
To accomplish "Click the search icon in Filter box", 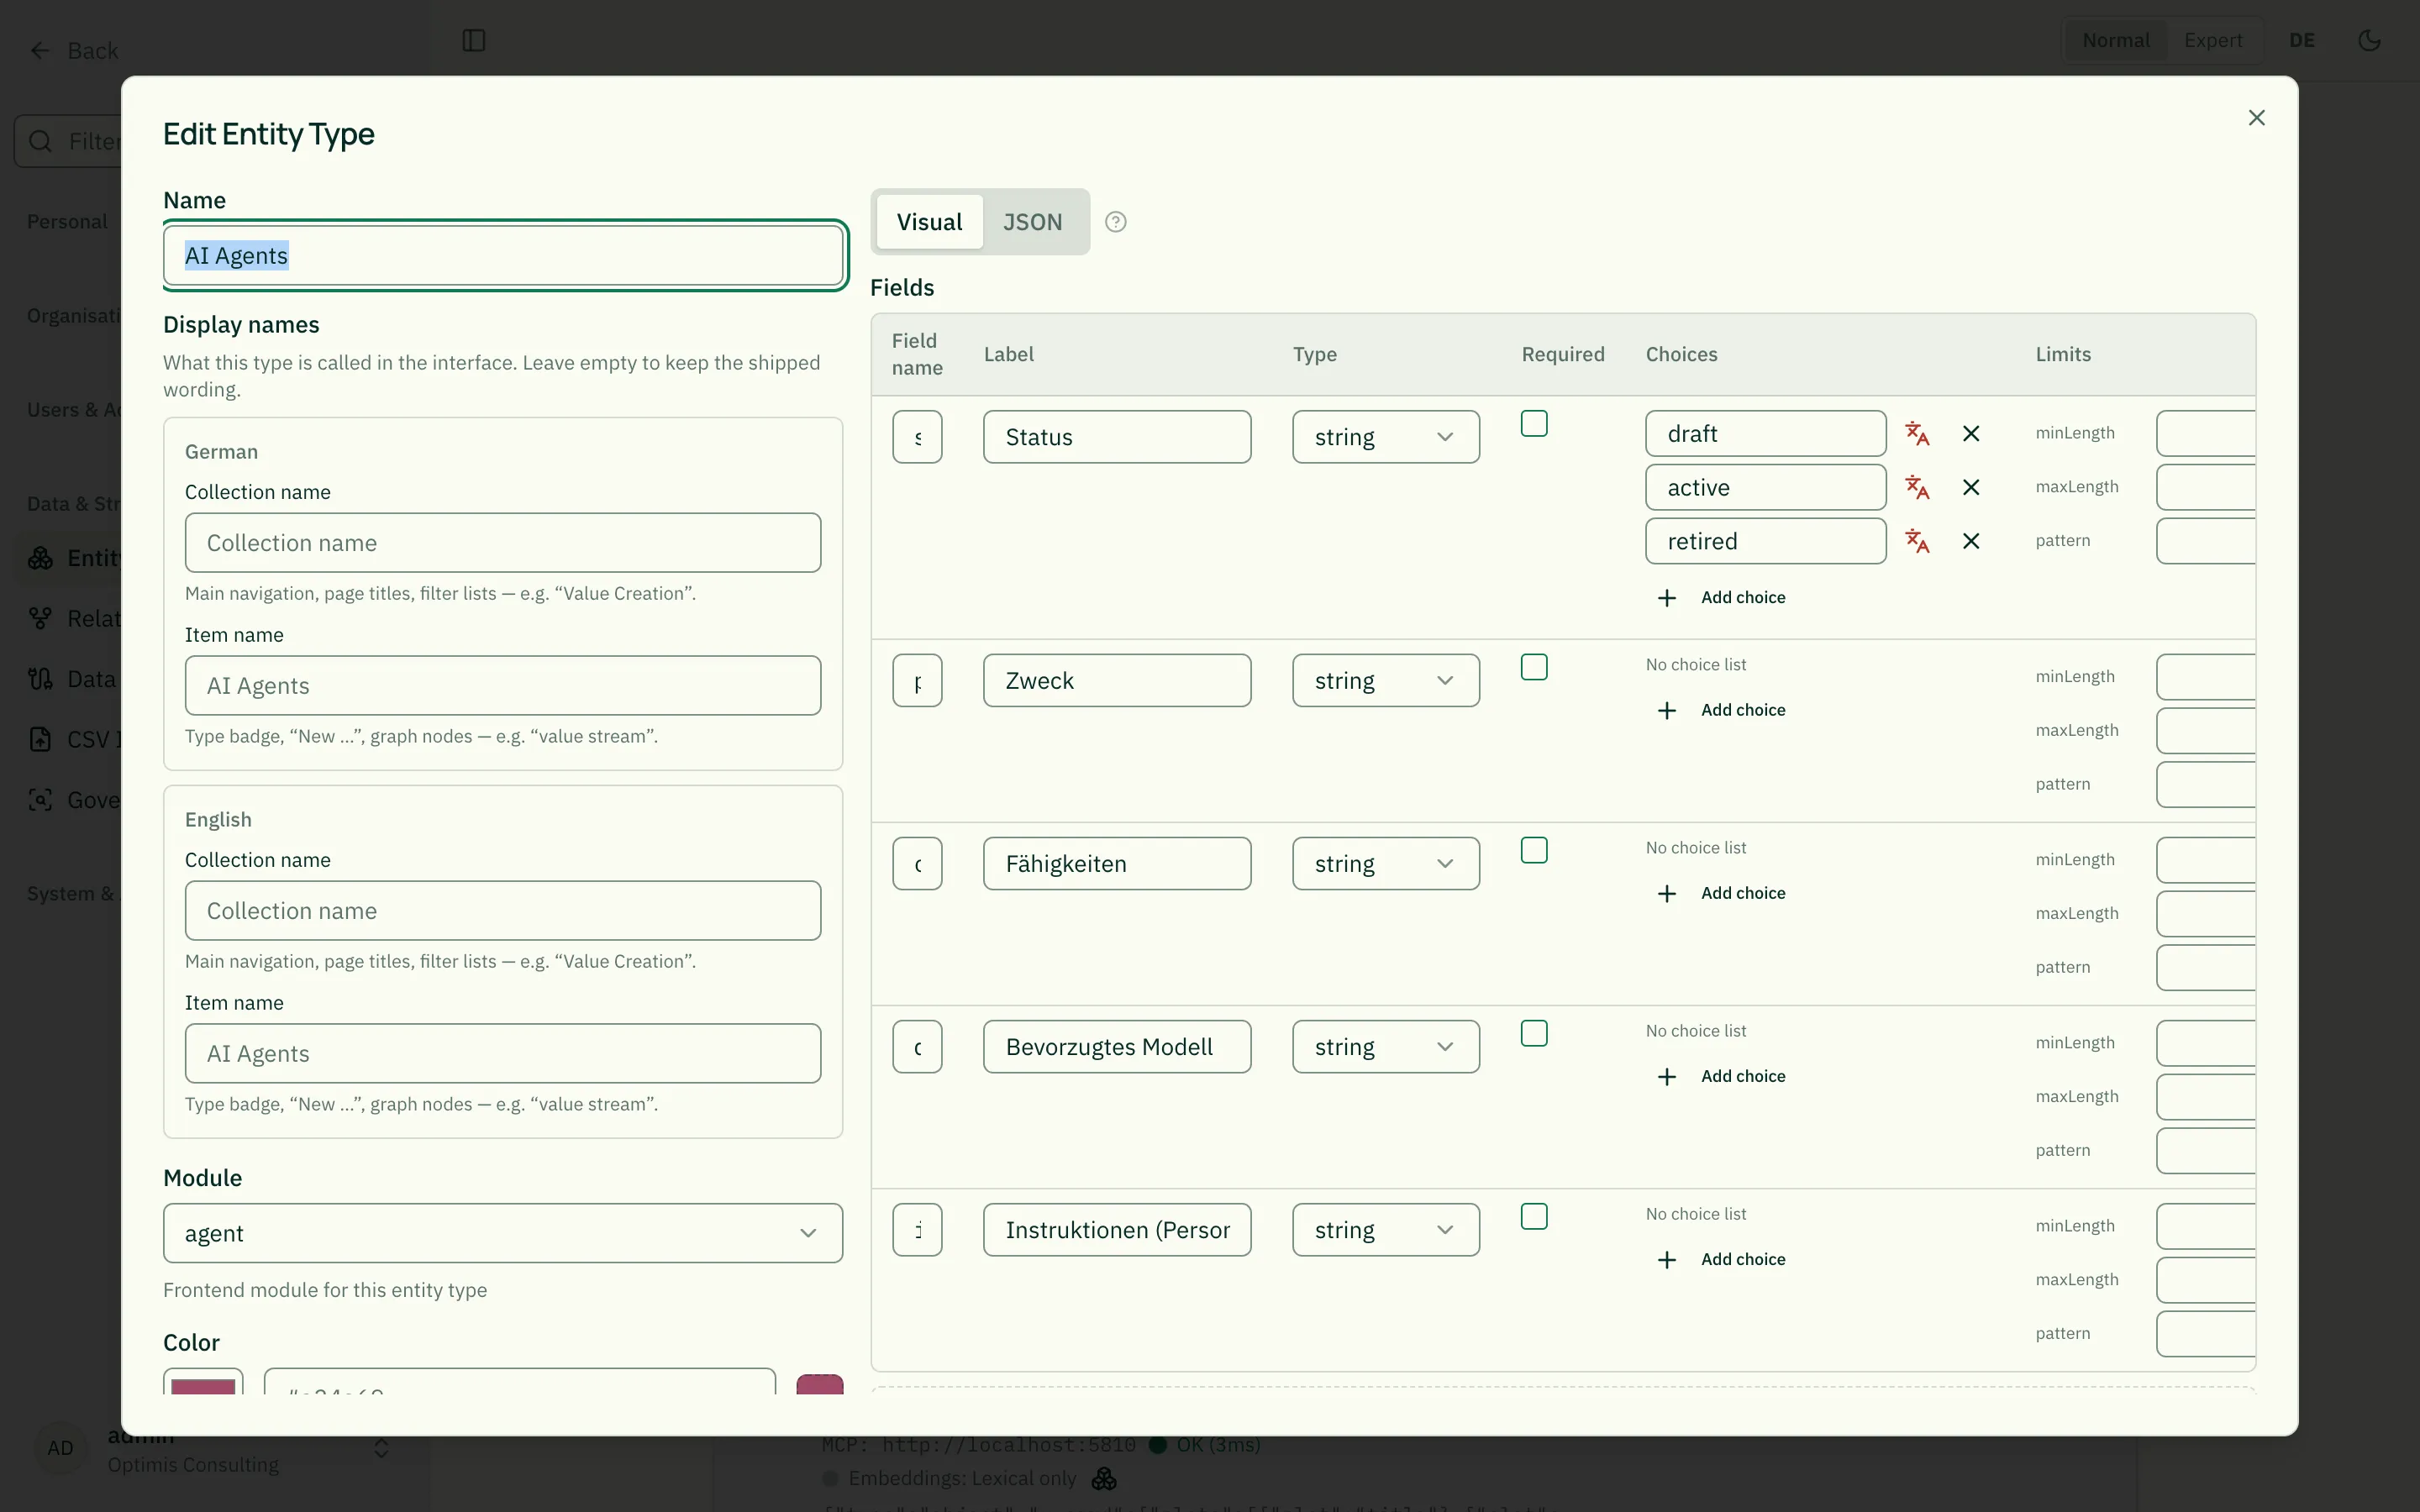I will (40, 141).
